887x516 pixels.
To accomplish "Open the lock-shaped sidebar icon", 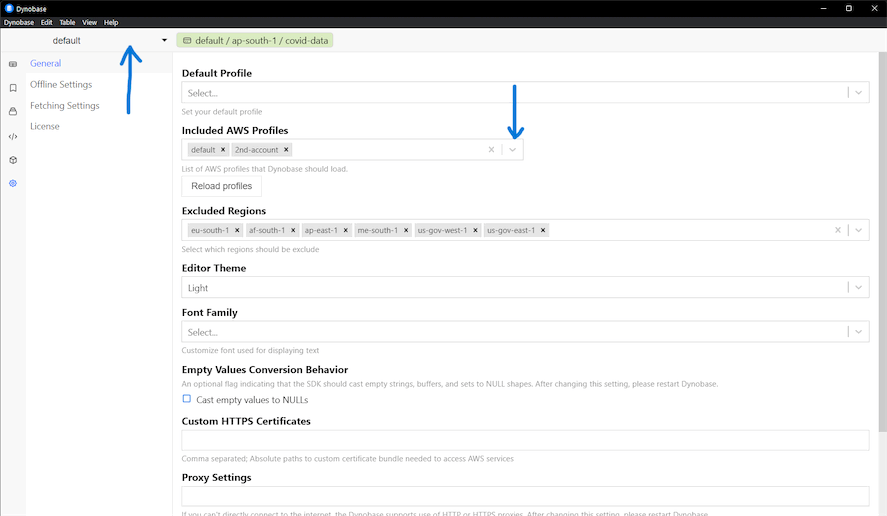I will (x=13, y=111).
